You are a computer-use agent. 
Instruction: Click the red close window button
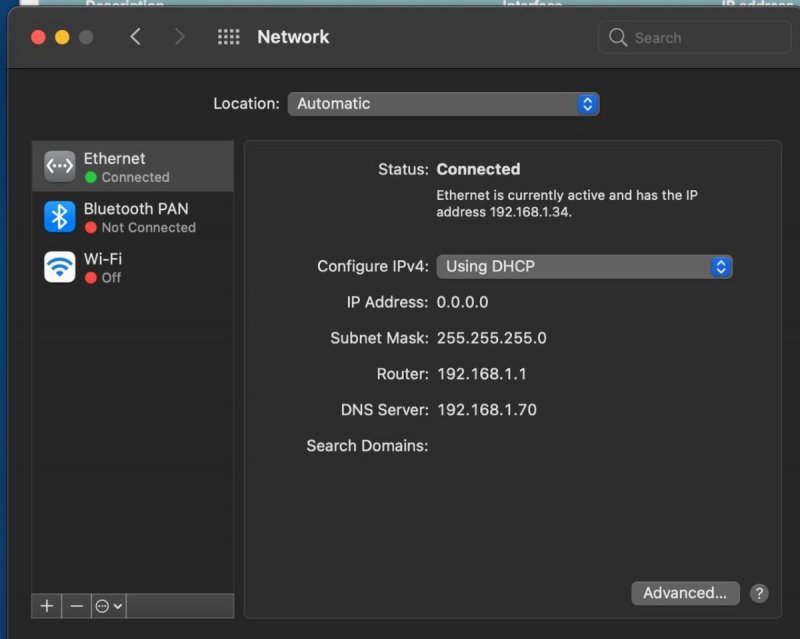pos(39,37)
